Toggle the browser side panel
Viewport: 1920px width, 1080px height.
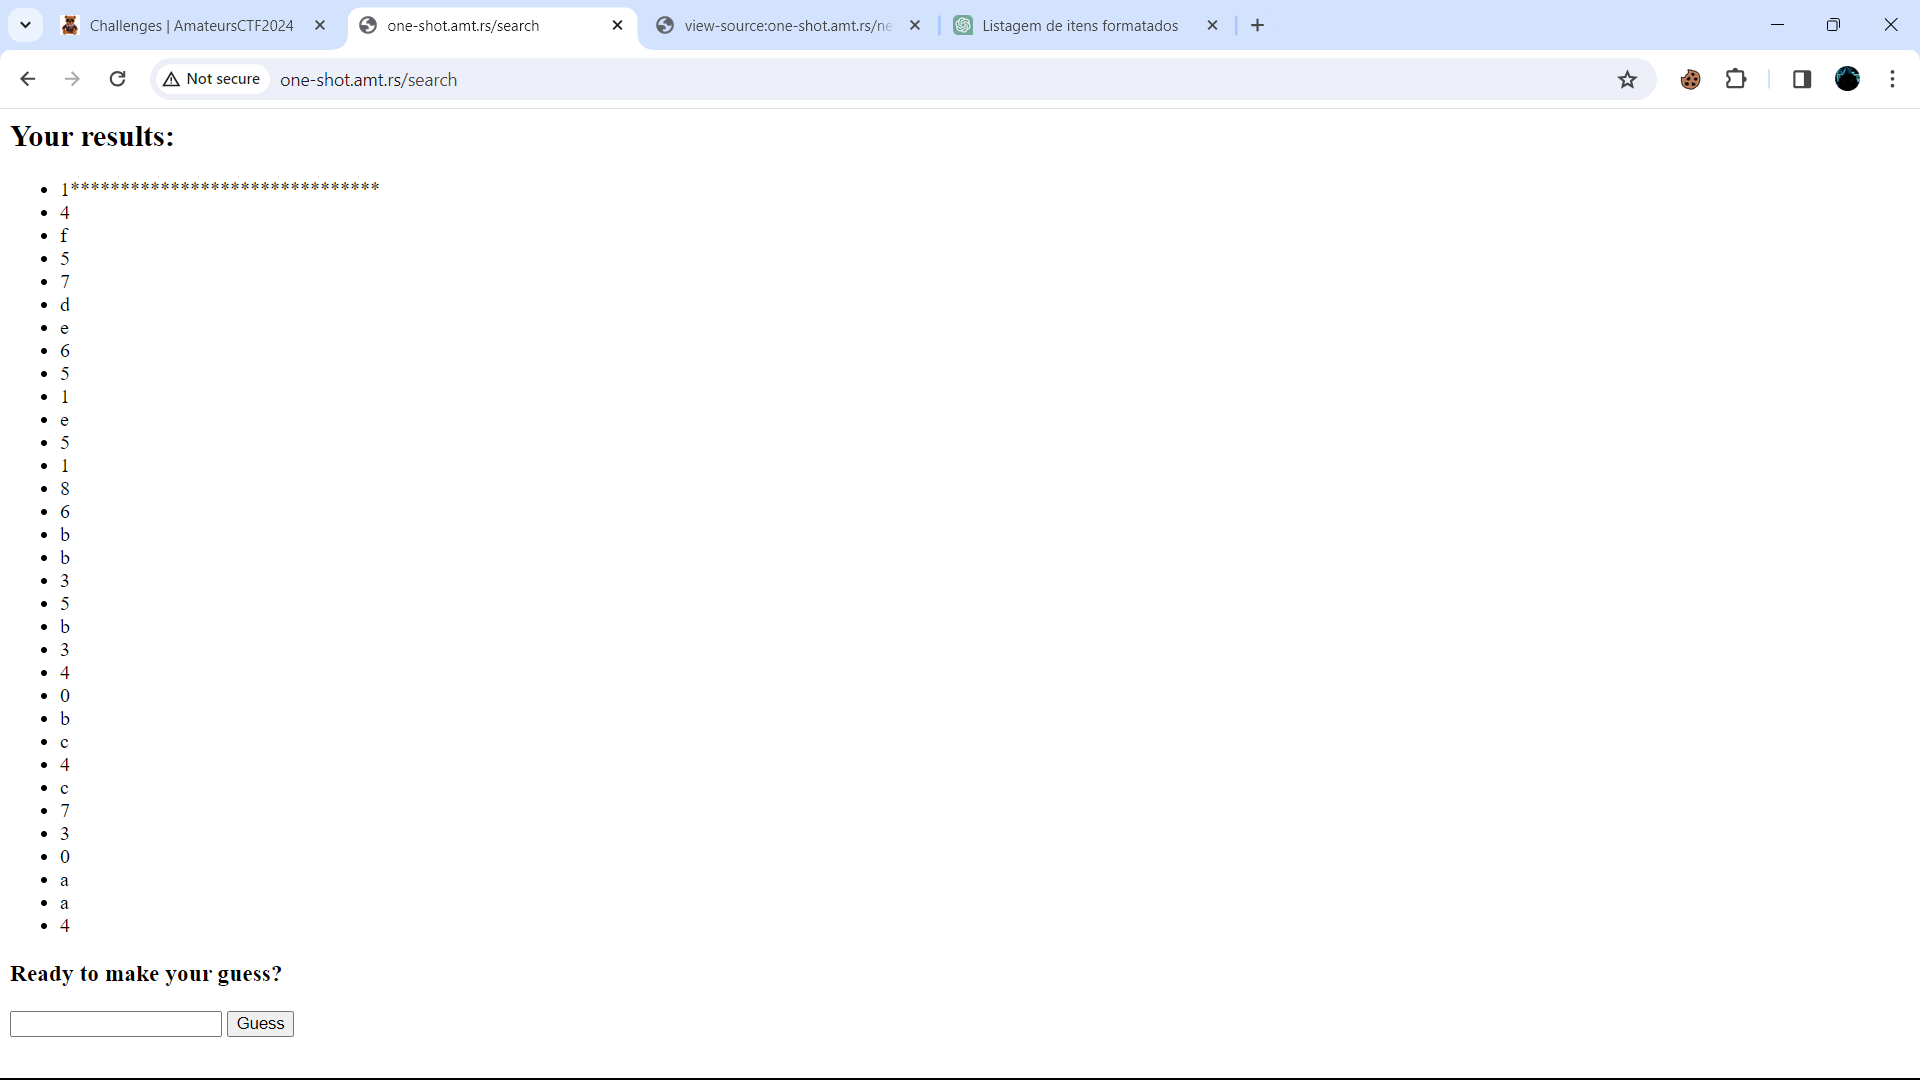point(1802,79)
